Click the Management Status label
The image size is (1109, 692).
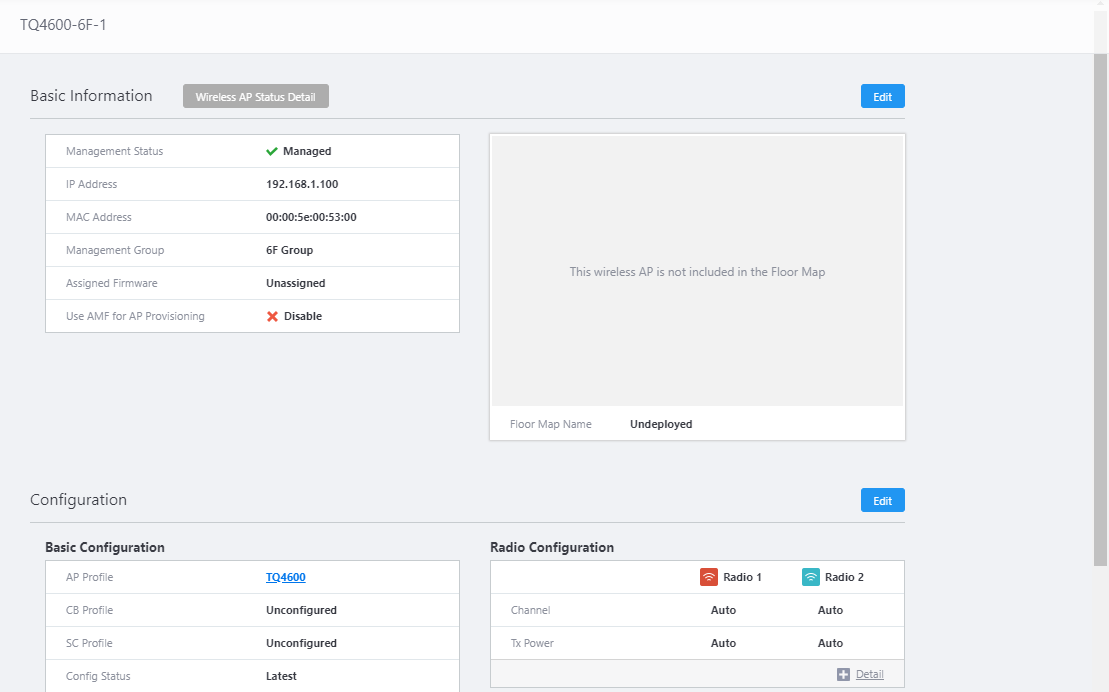(115, 151)
